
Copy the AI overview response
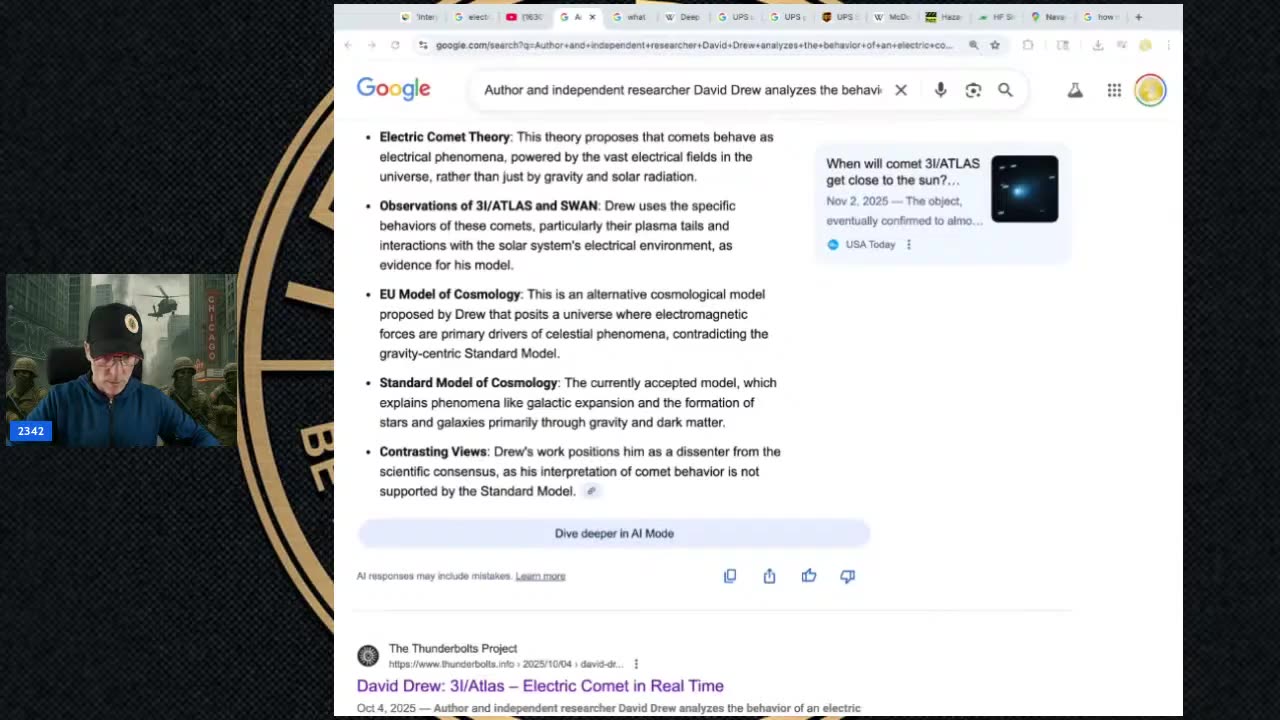tap(730, 576)
